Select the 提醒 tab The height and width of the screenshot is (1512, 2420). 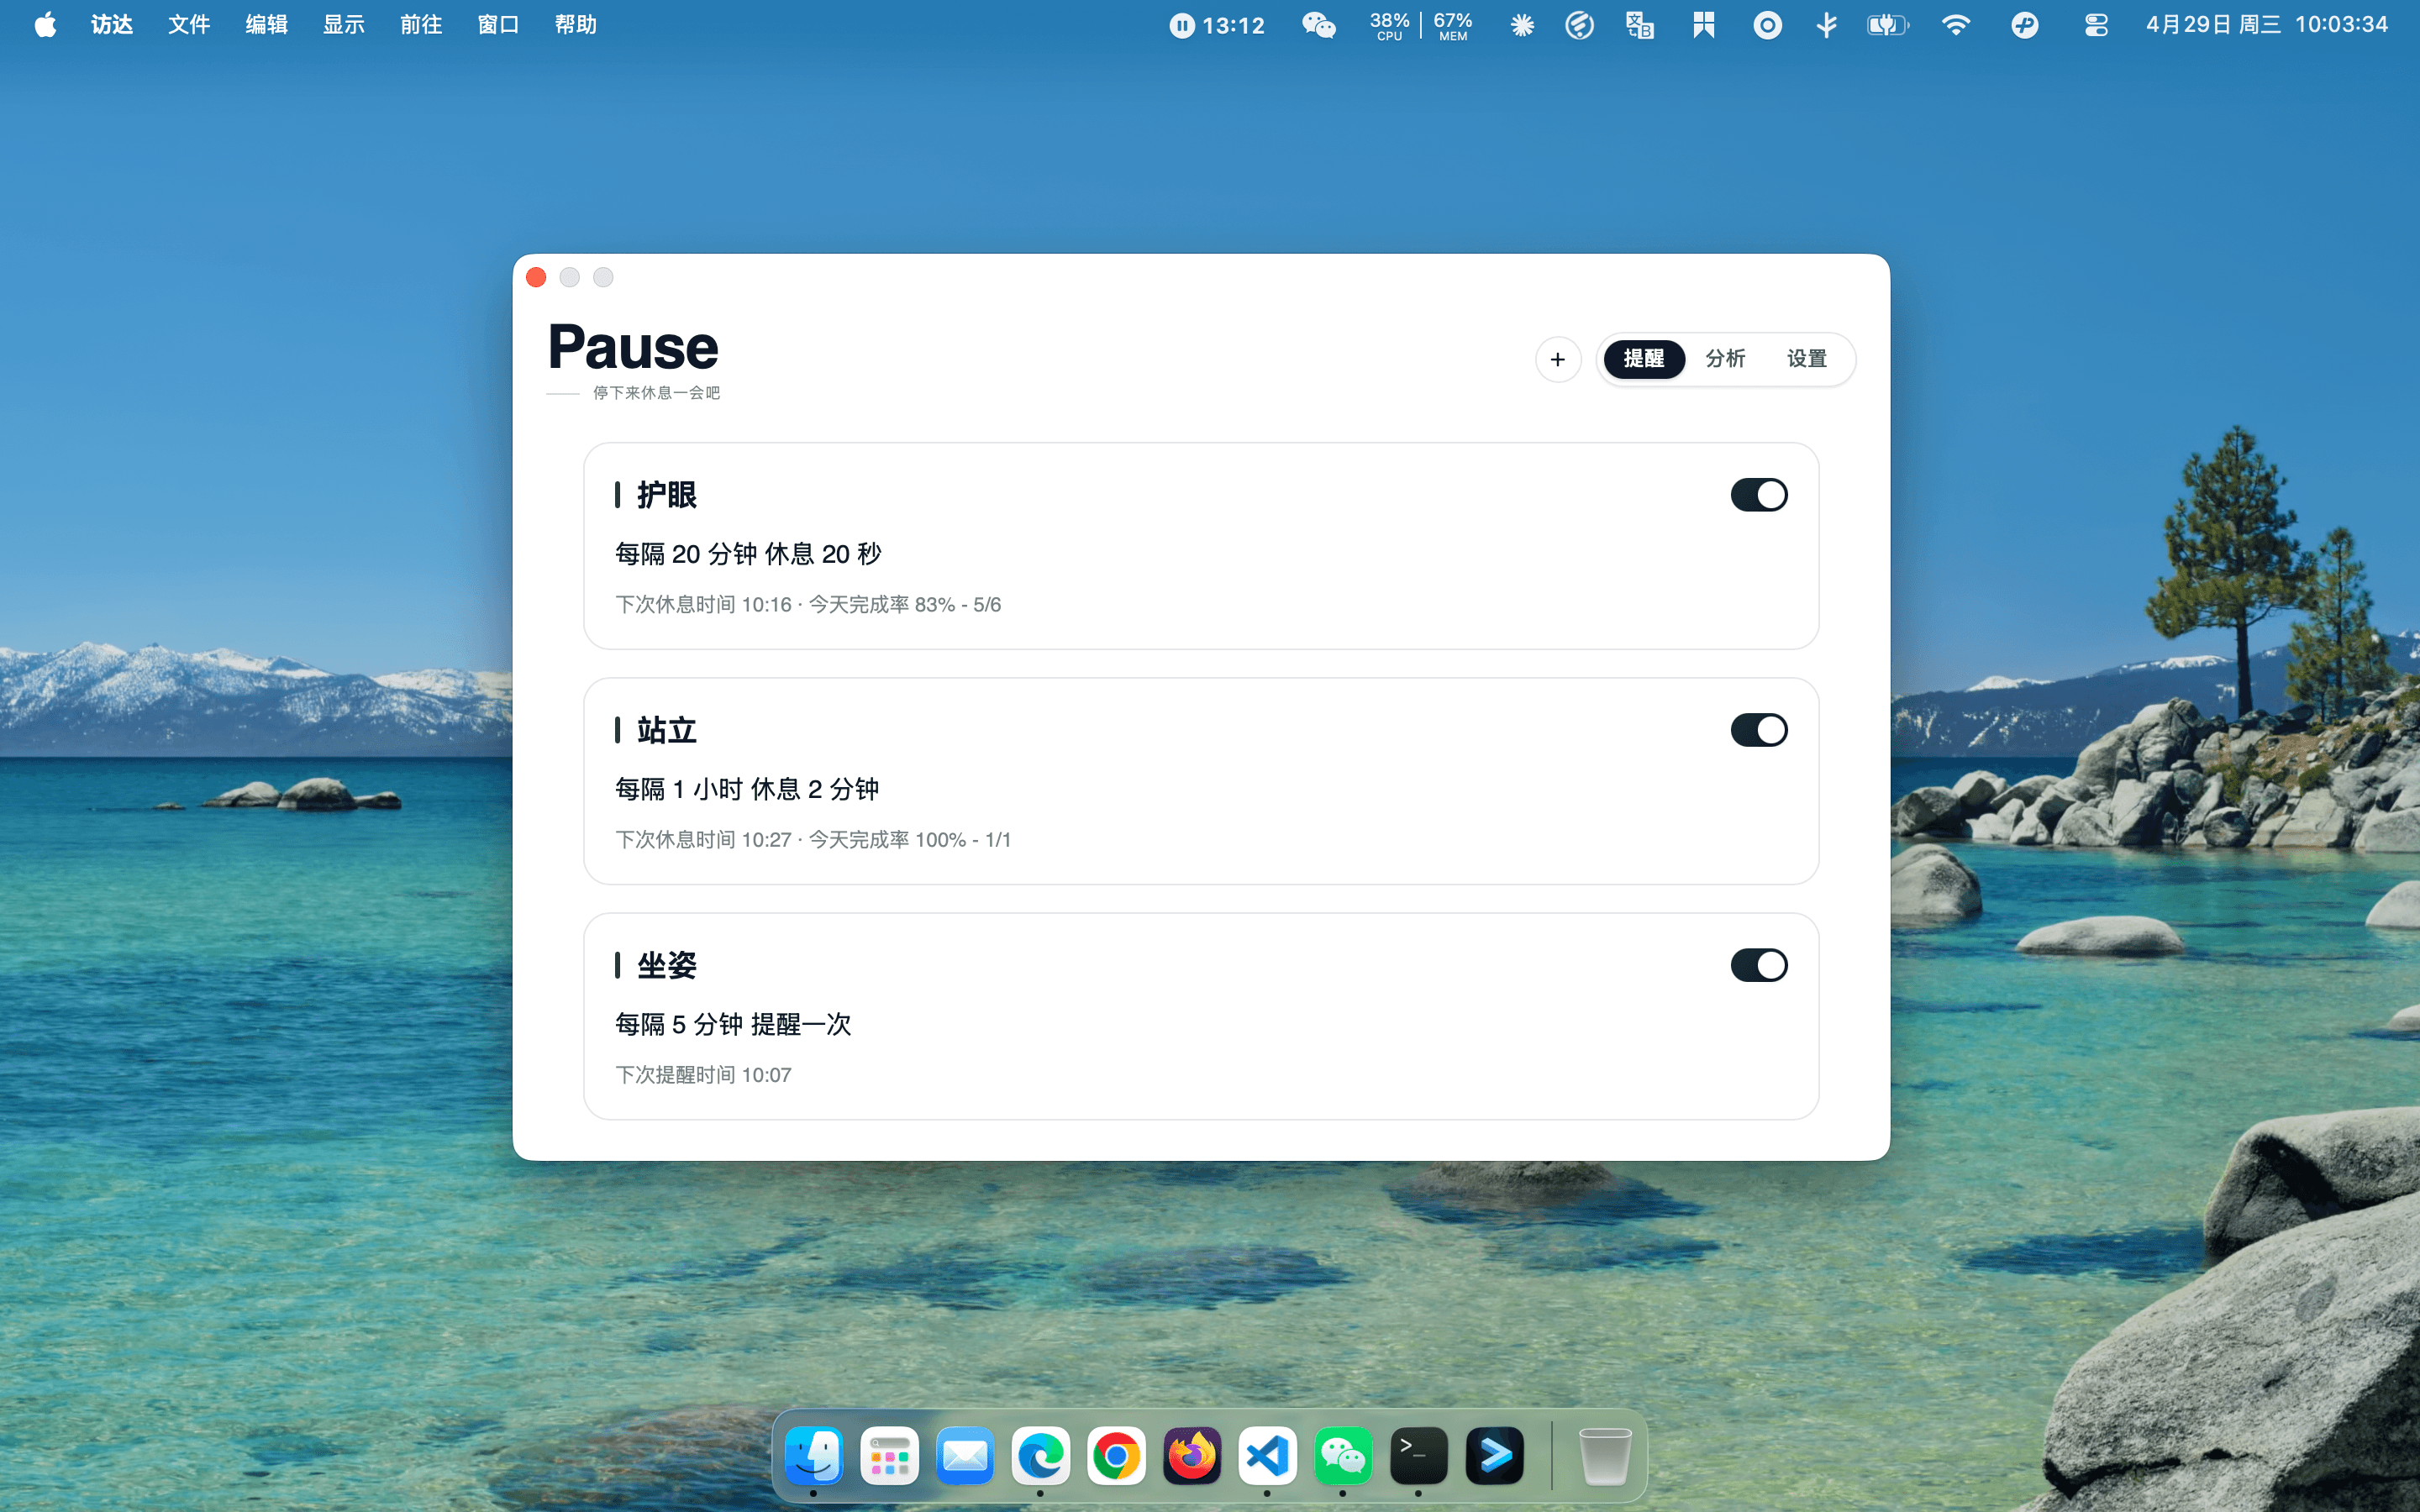click(x=1644, y=359)
